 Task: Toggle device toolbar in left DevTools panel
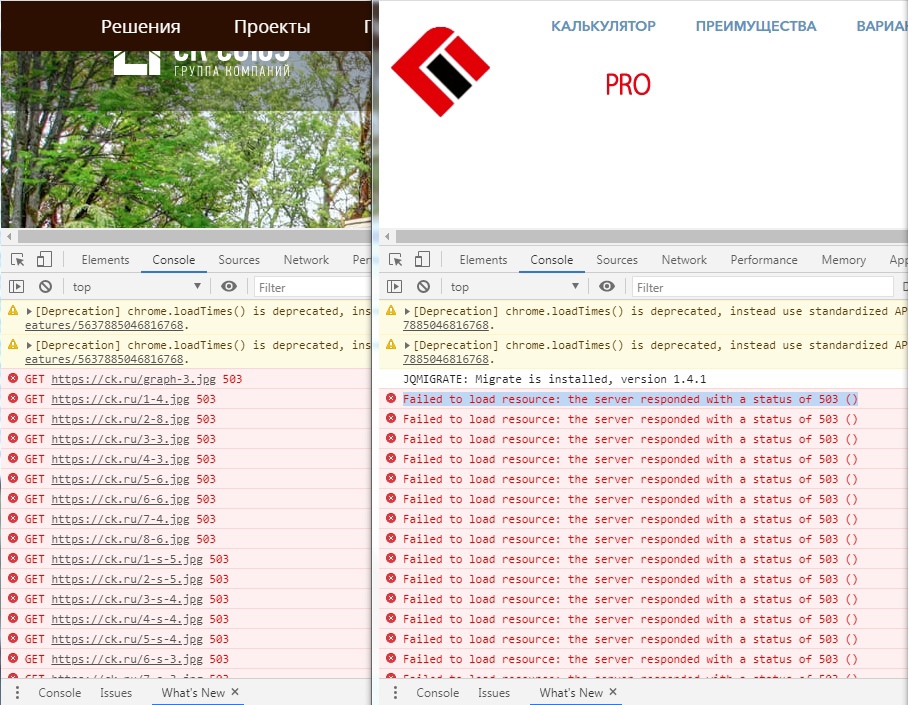[x=44, y=260]
